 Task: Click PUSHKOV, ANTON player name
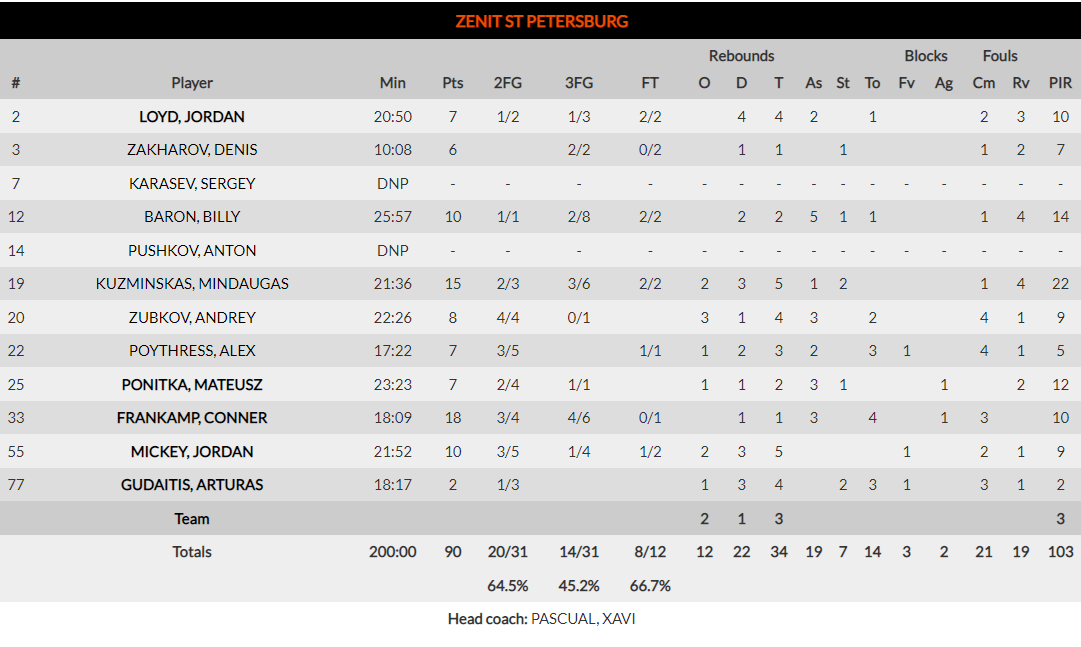click(x=192, y=251)
